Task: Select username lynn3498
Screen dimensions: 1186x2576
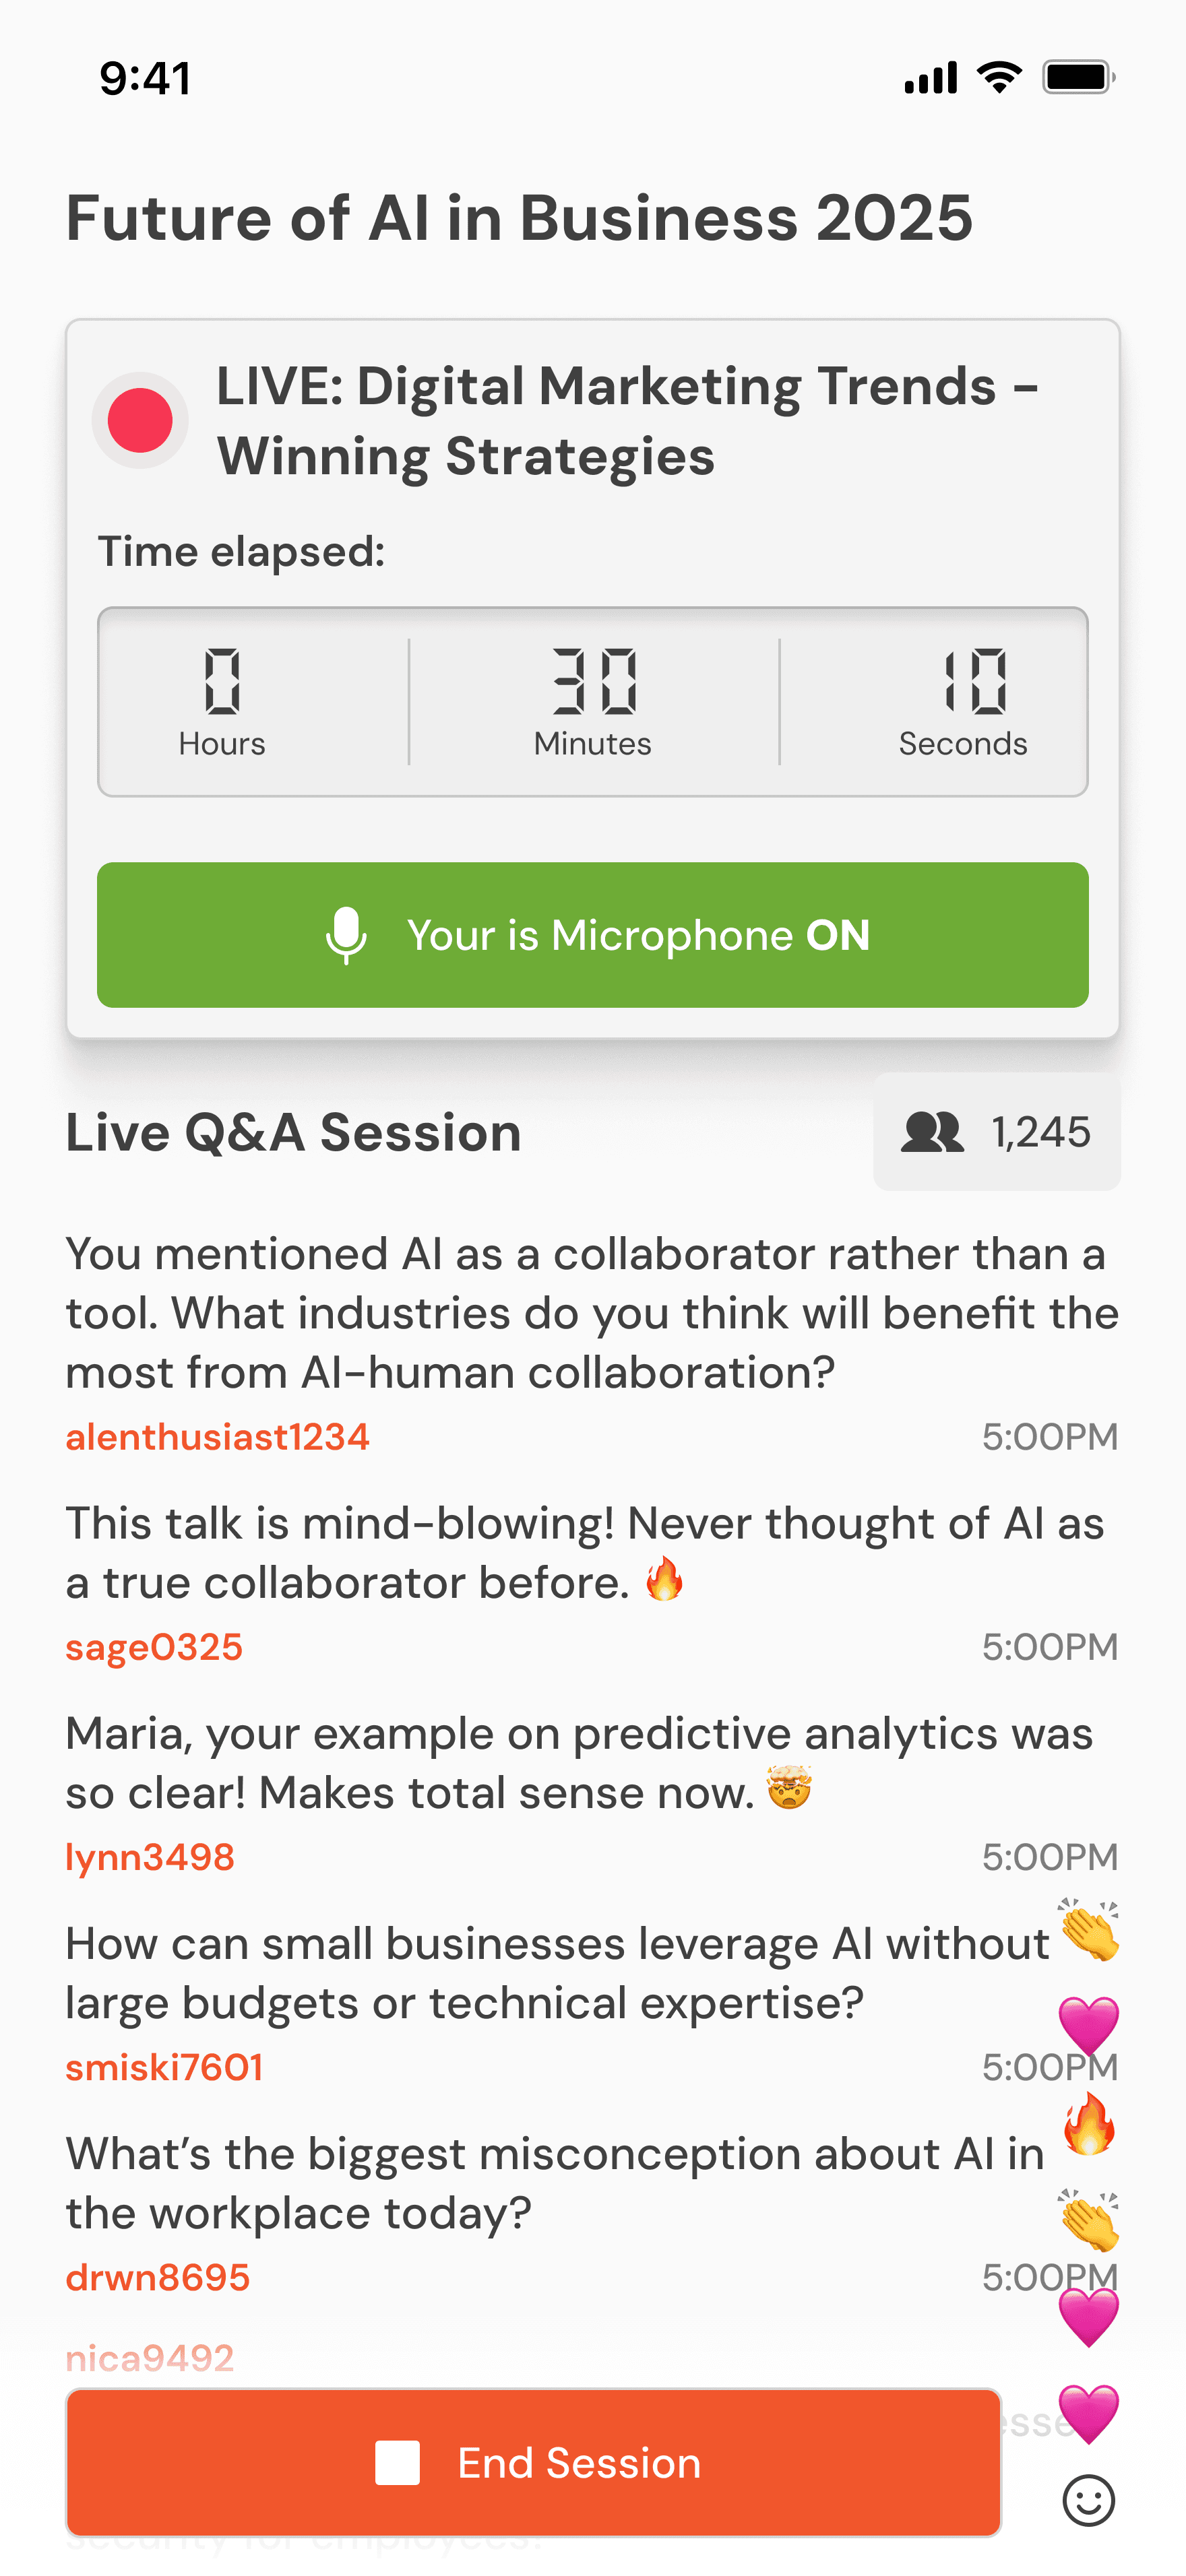Action: point(150,1857)
